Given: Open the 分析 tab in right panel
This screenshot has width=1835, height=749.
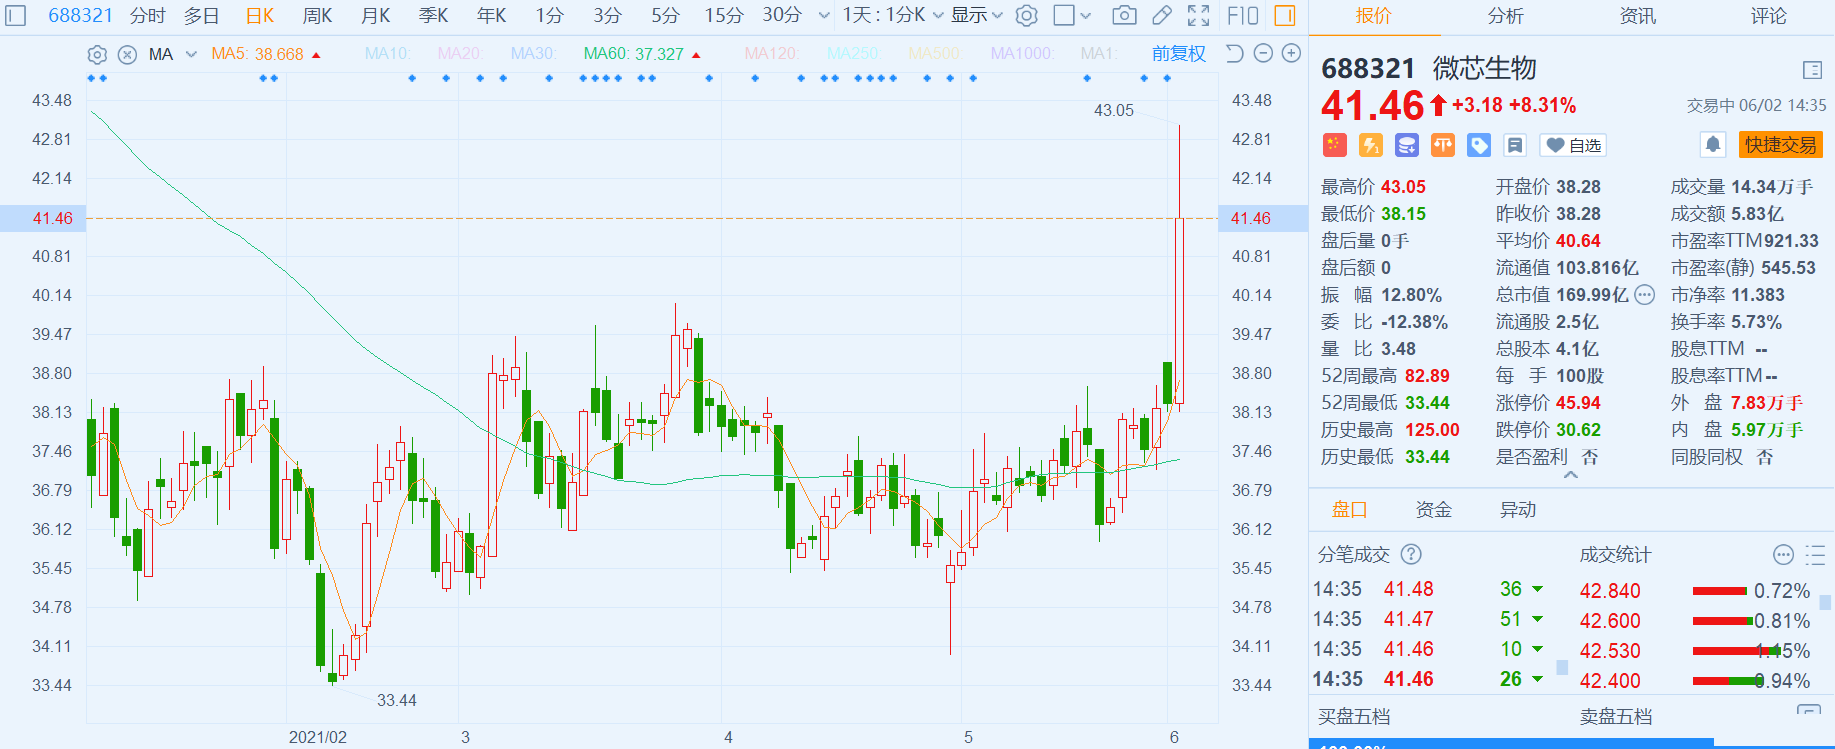Looking at the screenshot, I should (x=1506, y=16).
